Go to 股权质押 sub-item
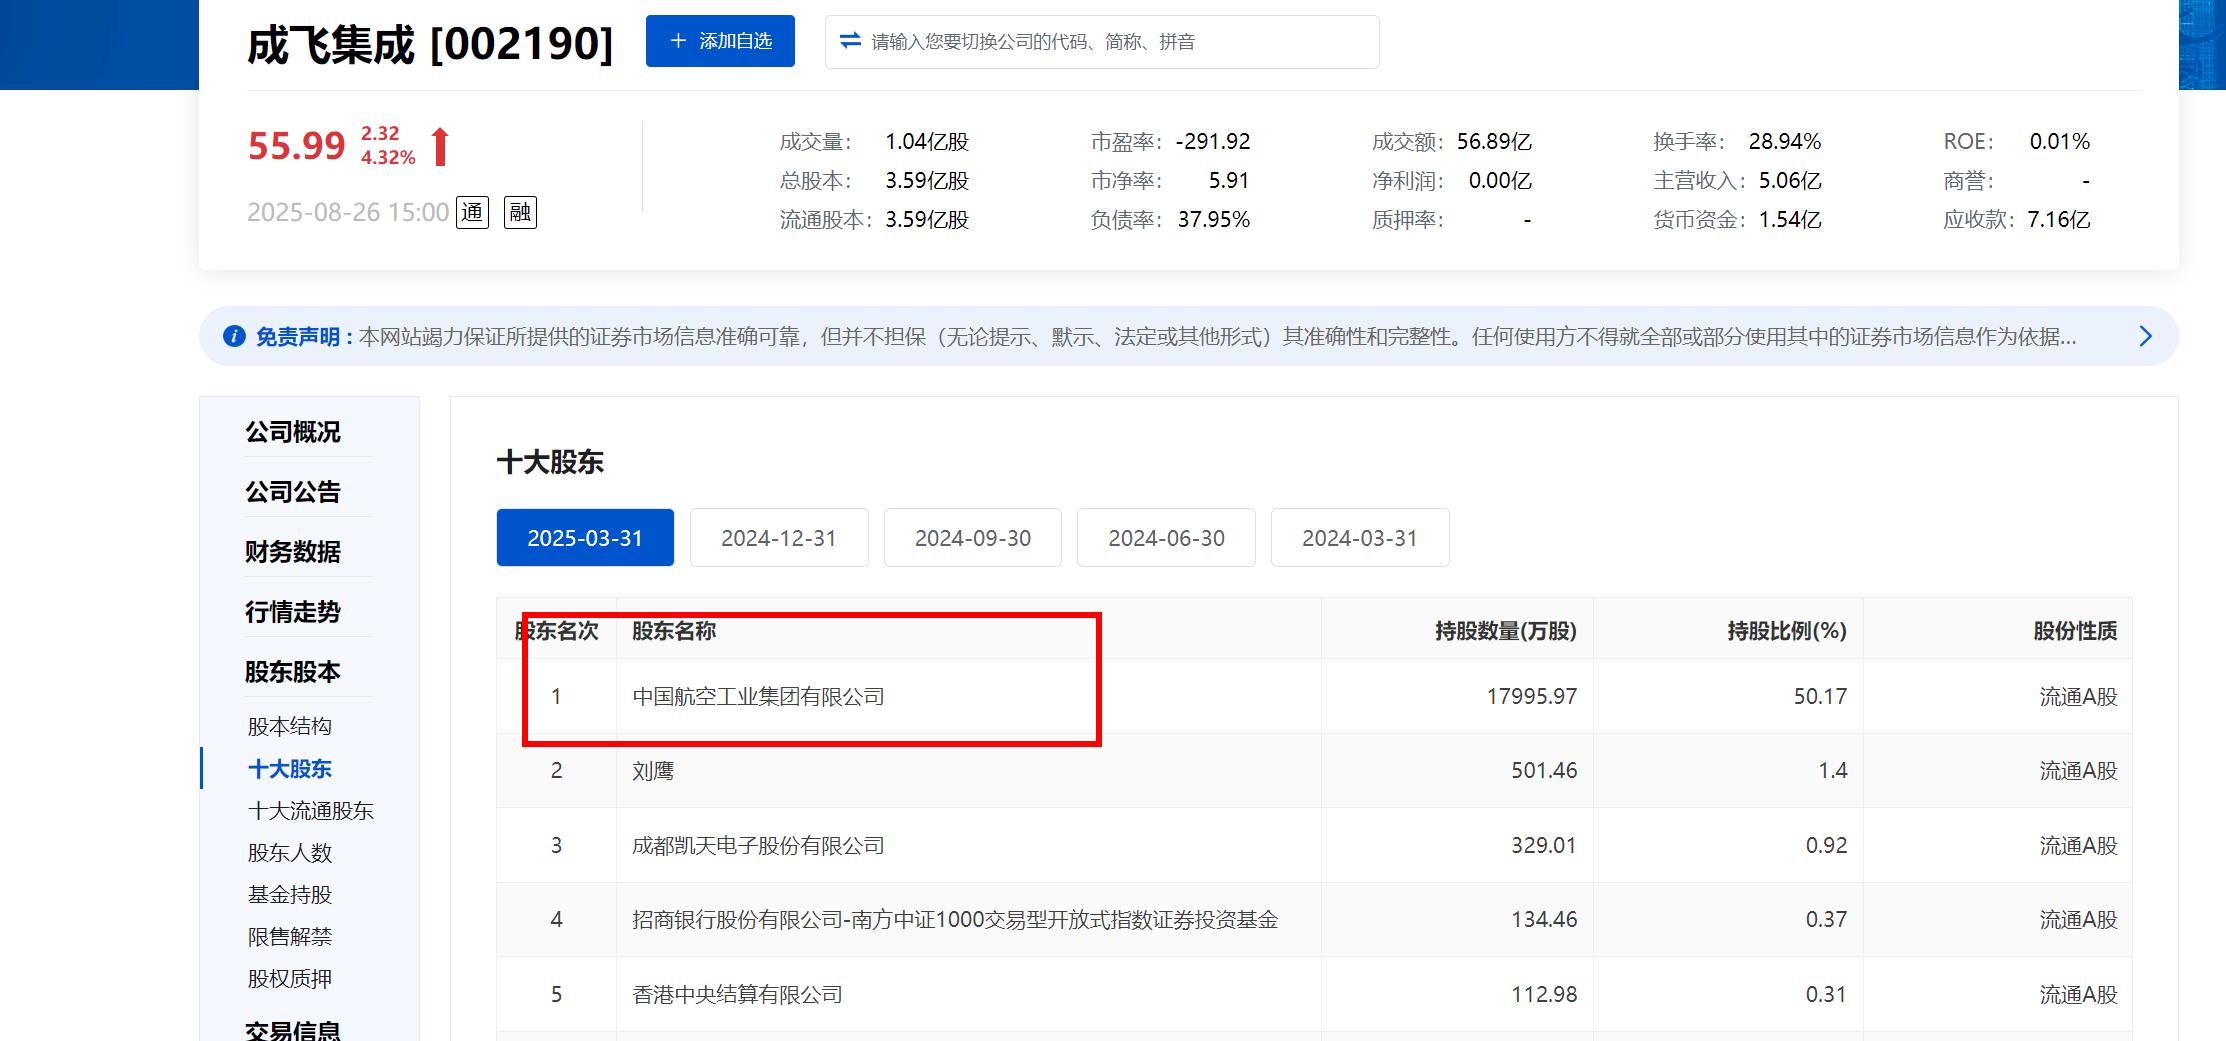The image size is (2226, 1041). [290, 979]
